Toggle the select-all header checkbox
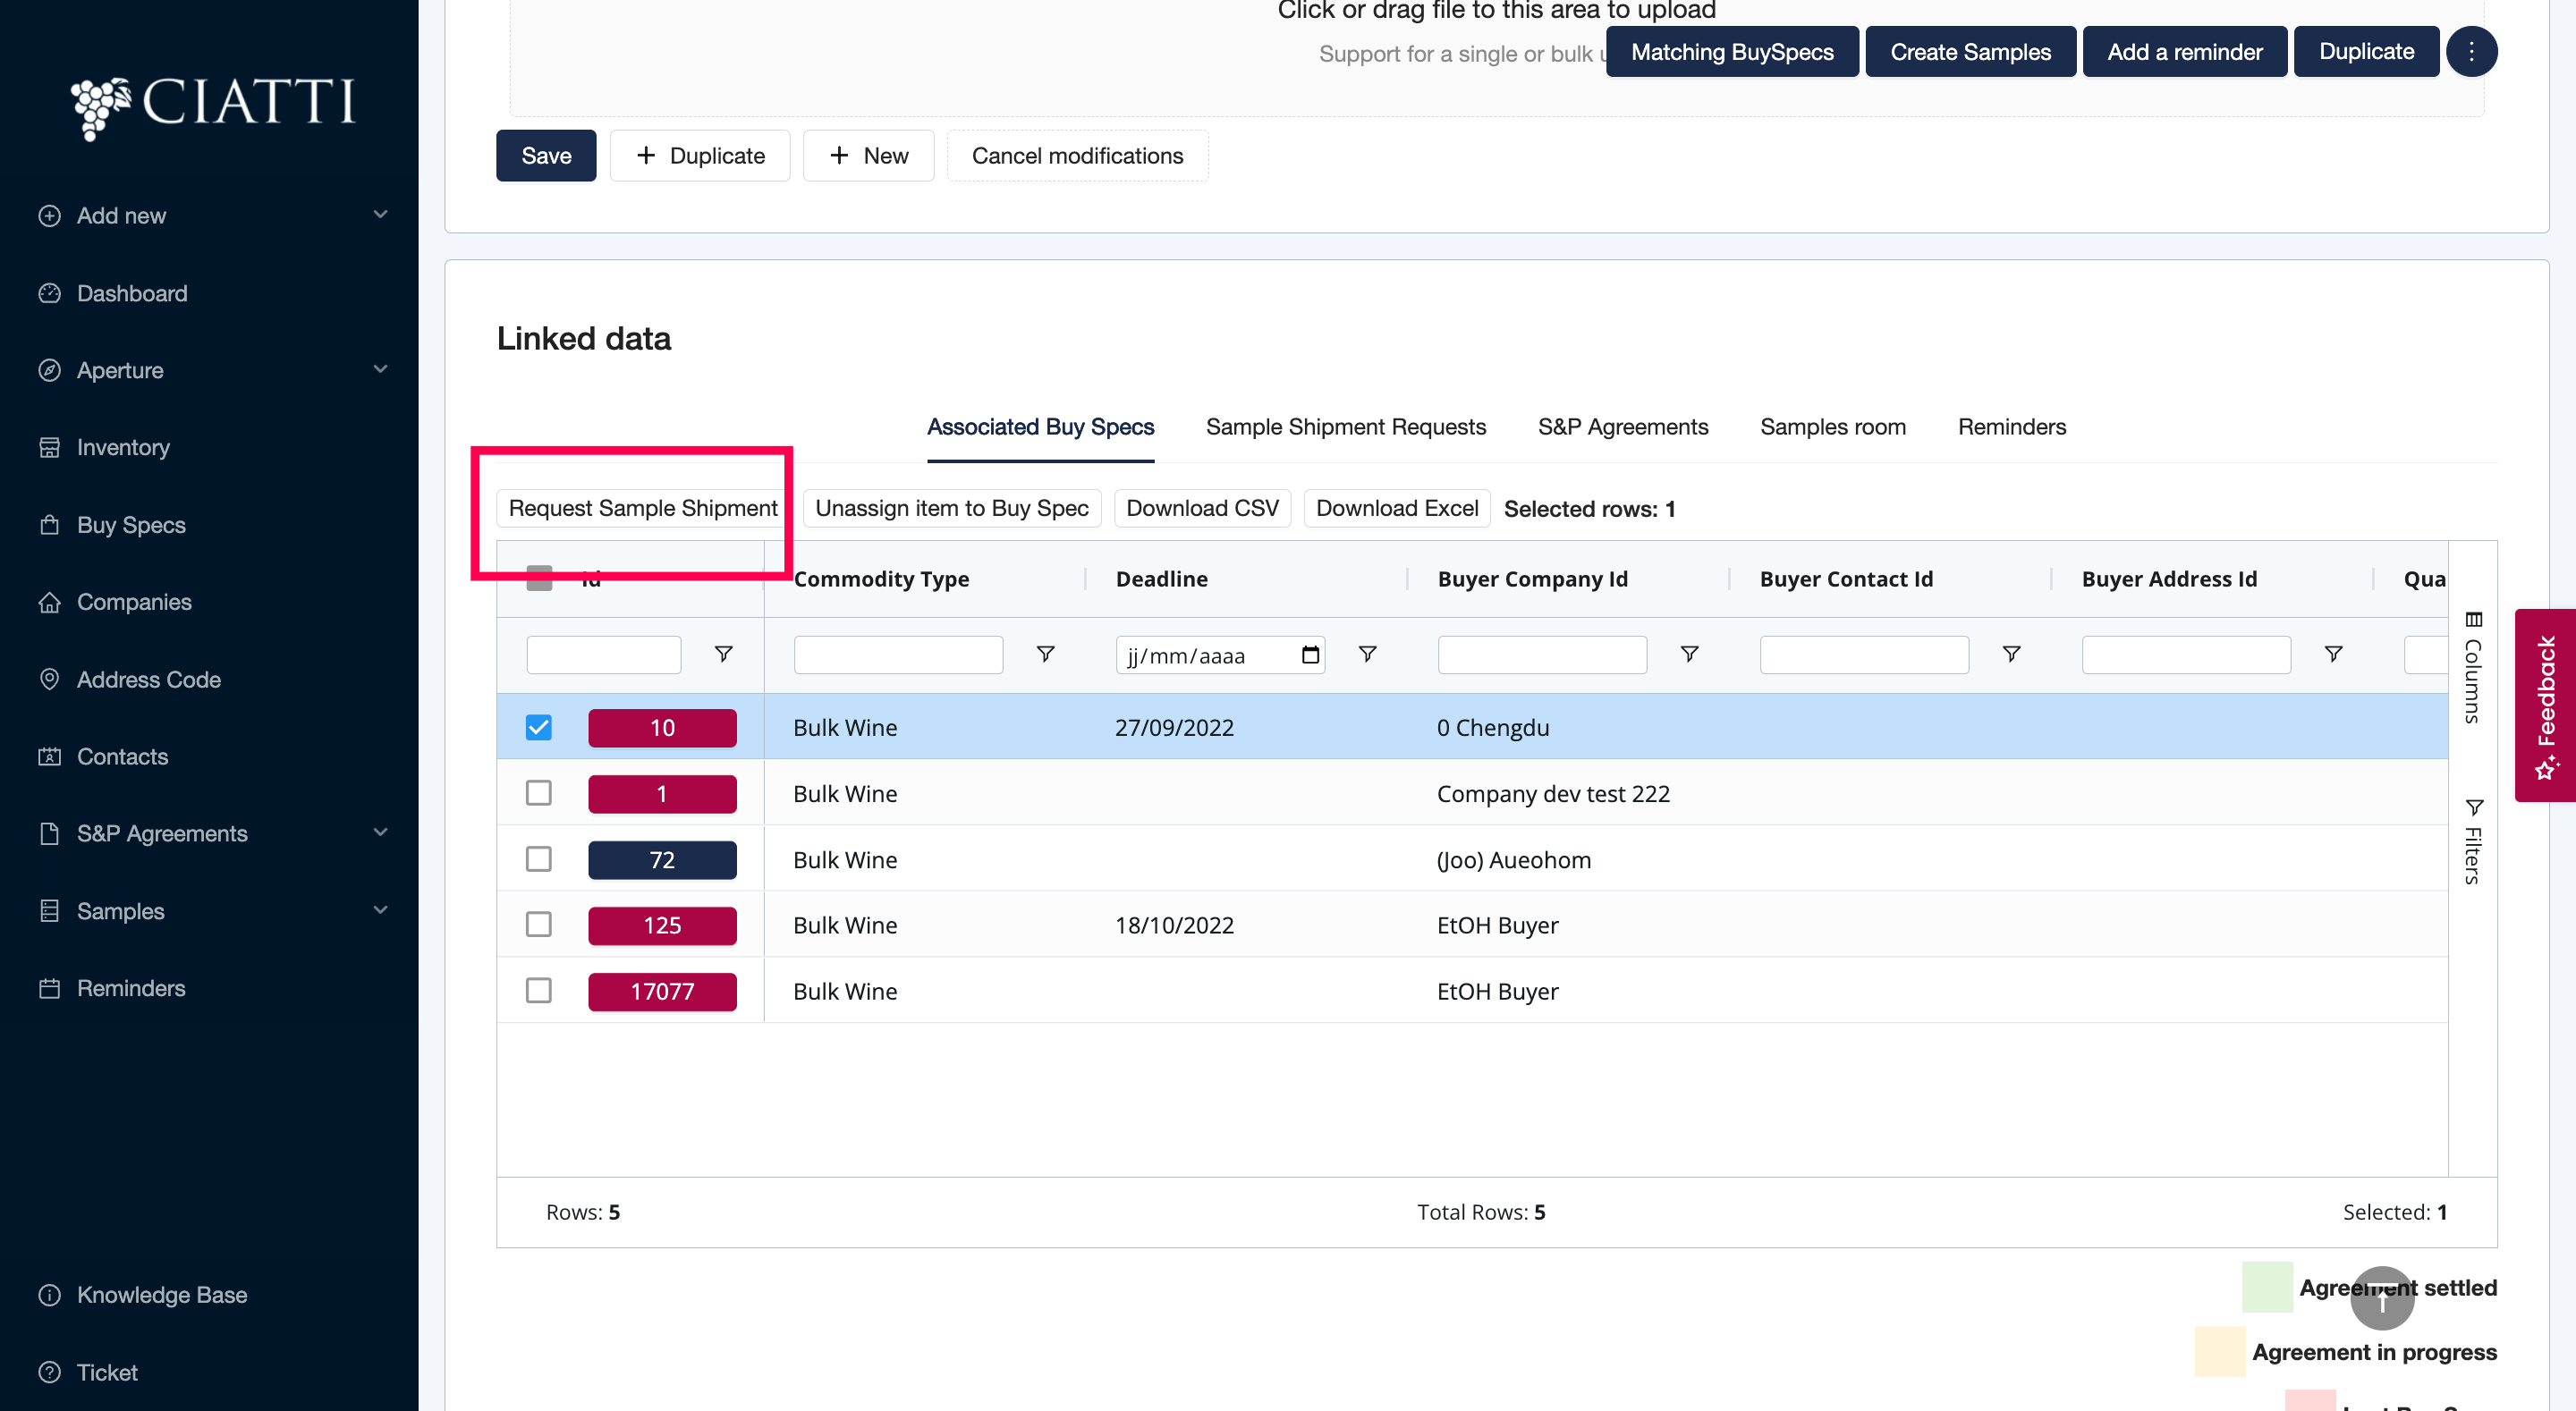2576x1411 pixels. (x=539, y=578)
